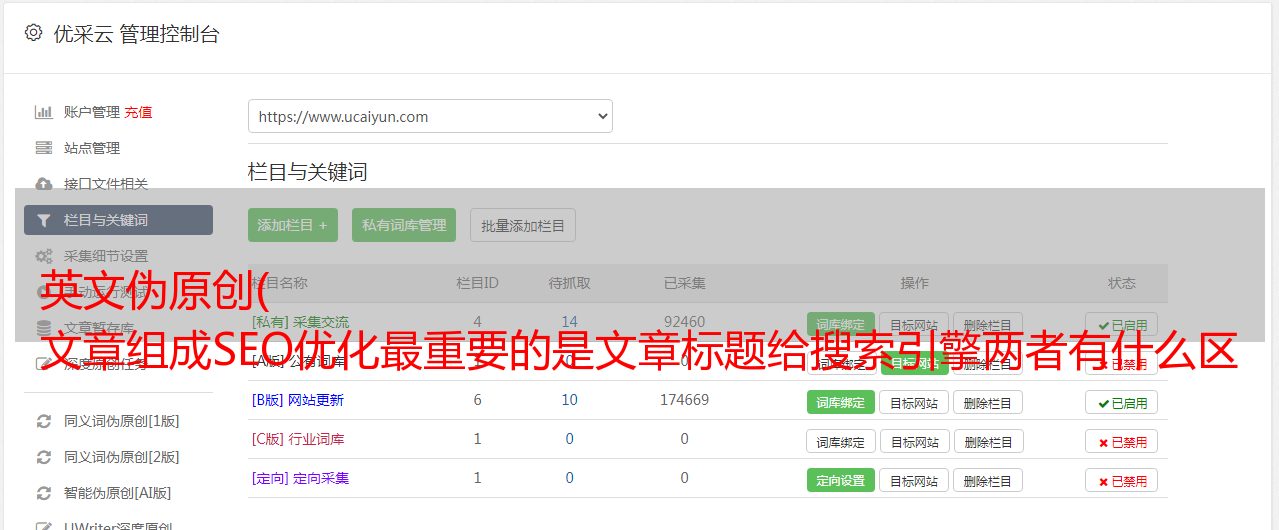
Task: Open 私有词库管理
Action: 404,225
